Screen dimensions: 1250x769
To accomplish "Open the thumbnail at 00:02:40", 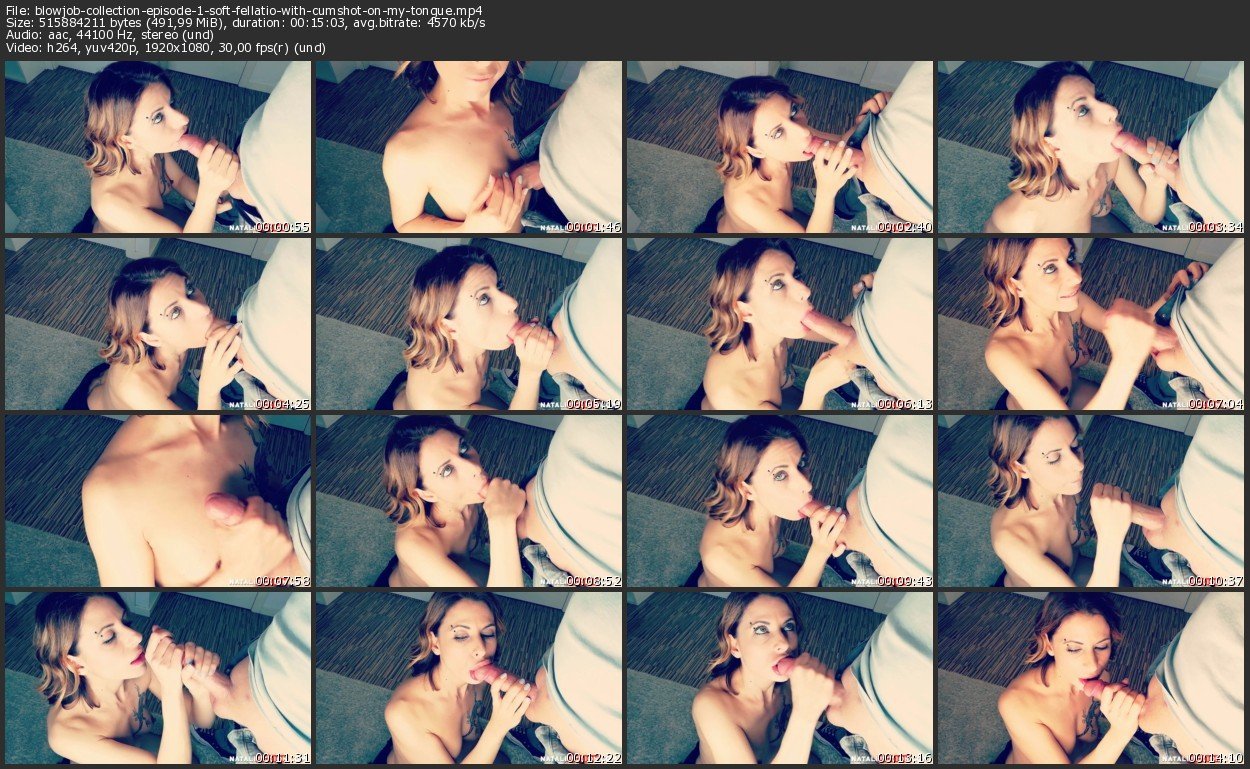I will coord(780,147).
